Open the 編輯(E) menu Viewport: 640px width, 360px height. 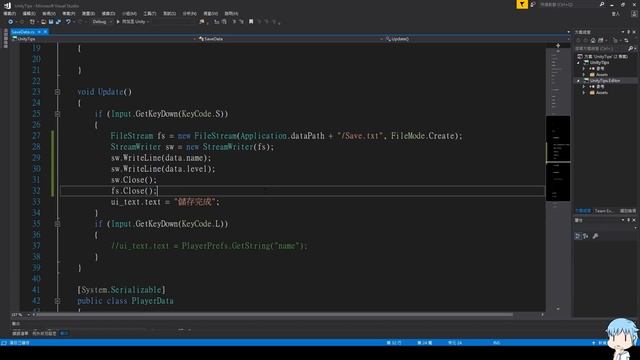coord(29,13)
